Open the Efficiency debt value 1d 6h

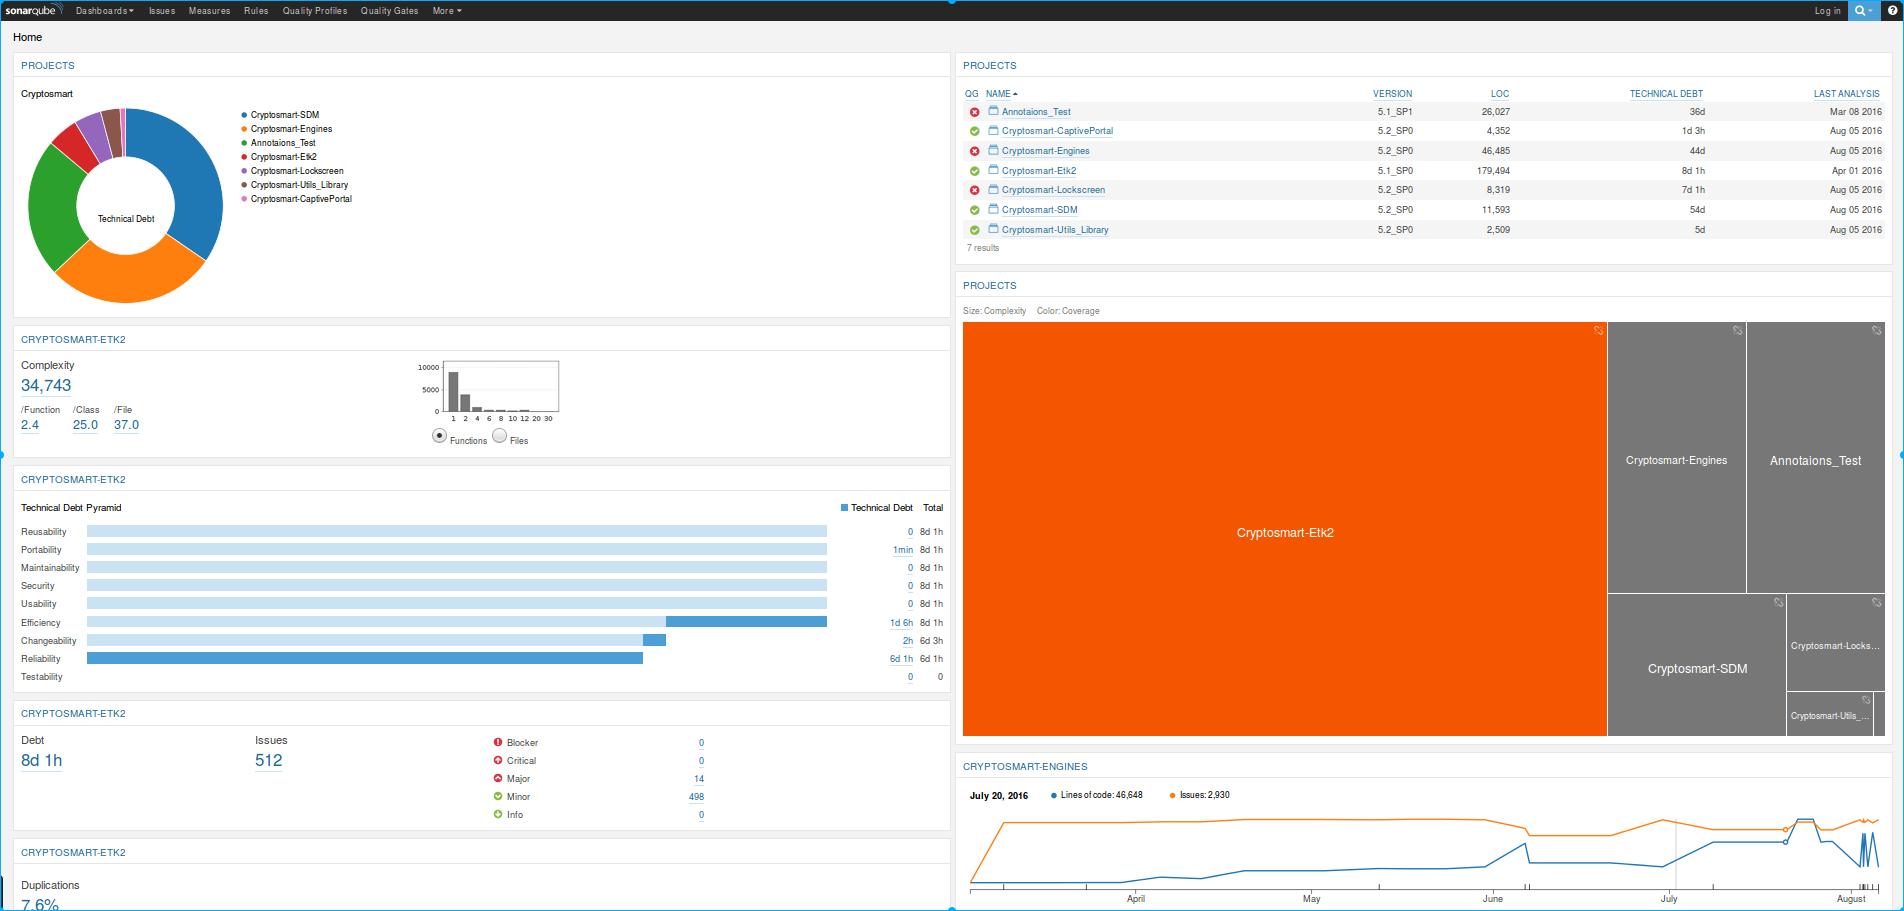(x=901, y=623)
